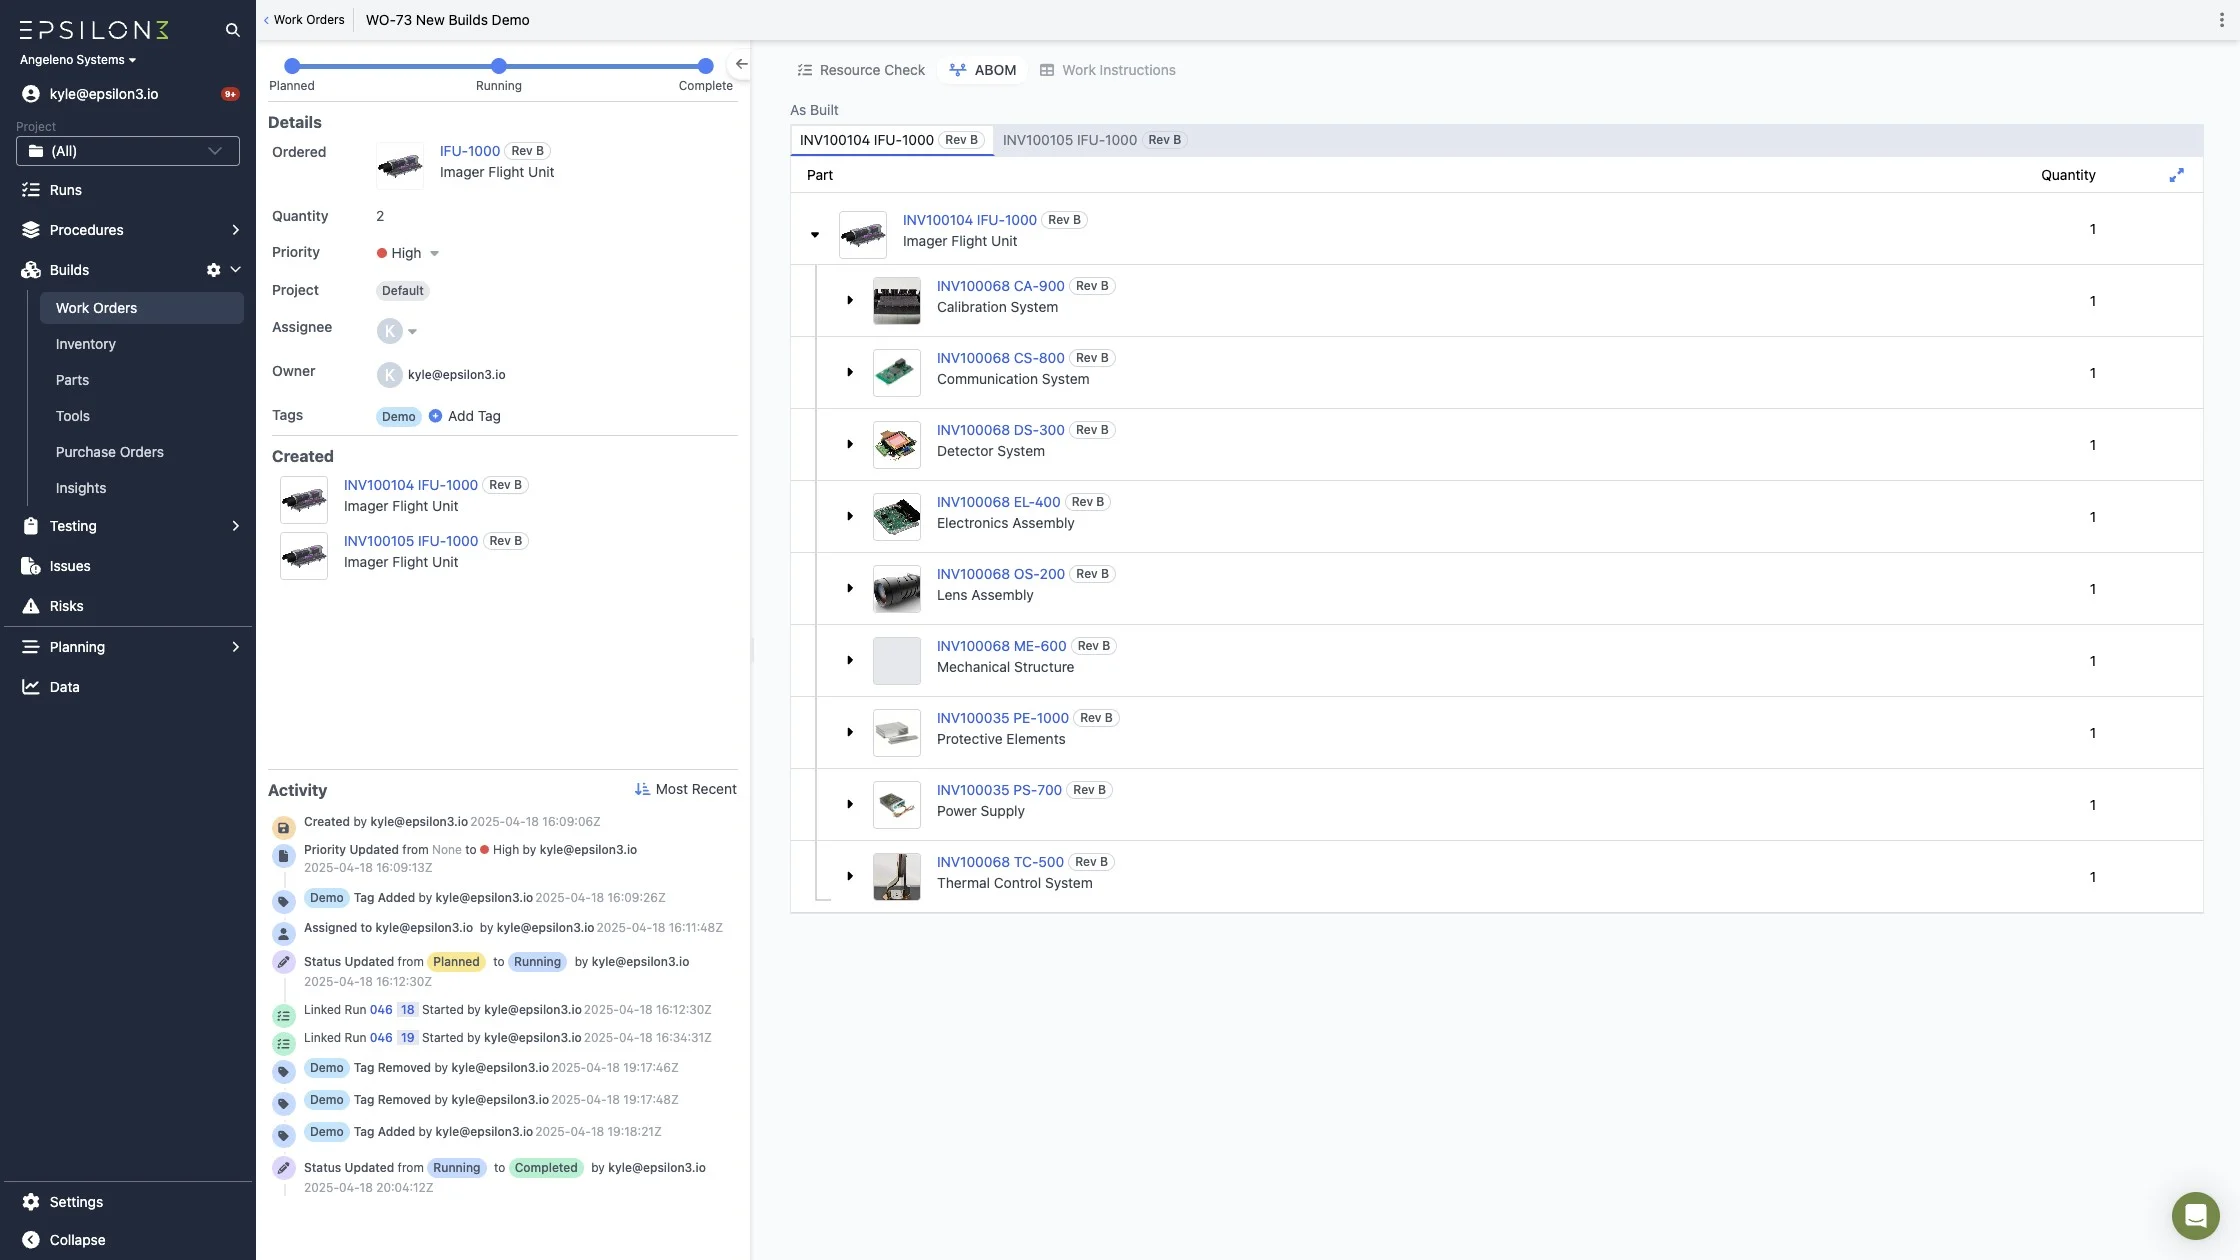The width and height of the screenshot is (2240, 1260).
Task: Open the chat support bubble
Action: (x=2195, y=1216)
